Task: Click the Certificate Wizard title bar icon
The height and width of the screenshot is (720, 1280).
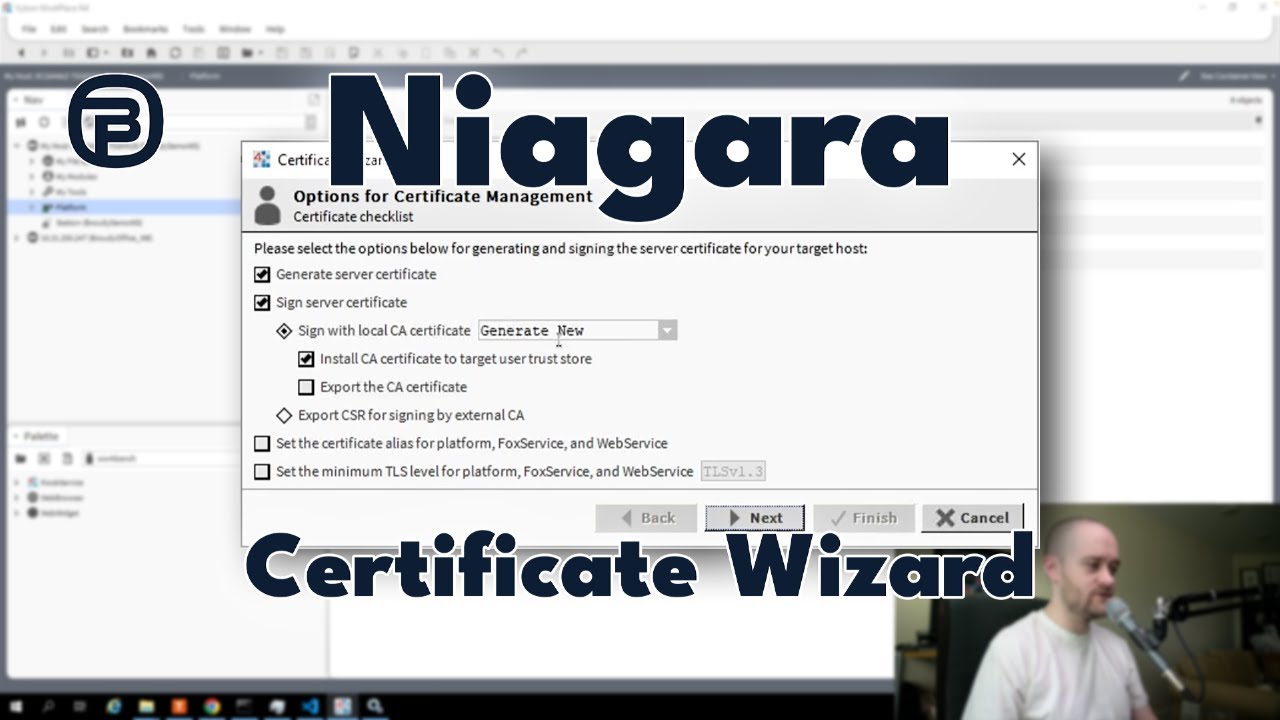Action: point(261,159)
